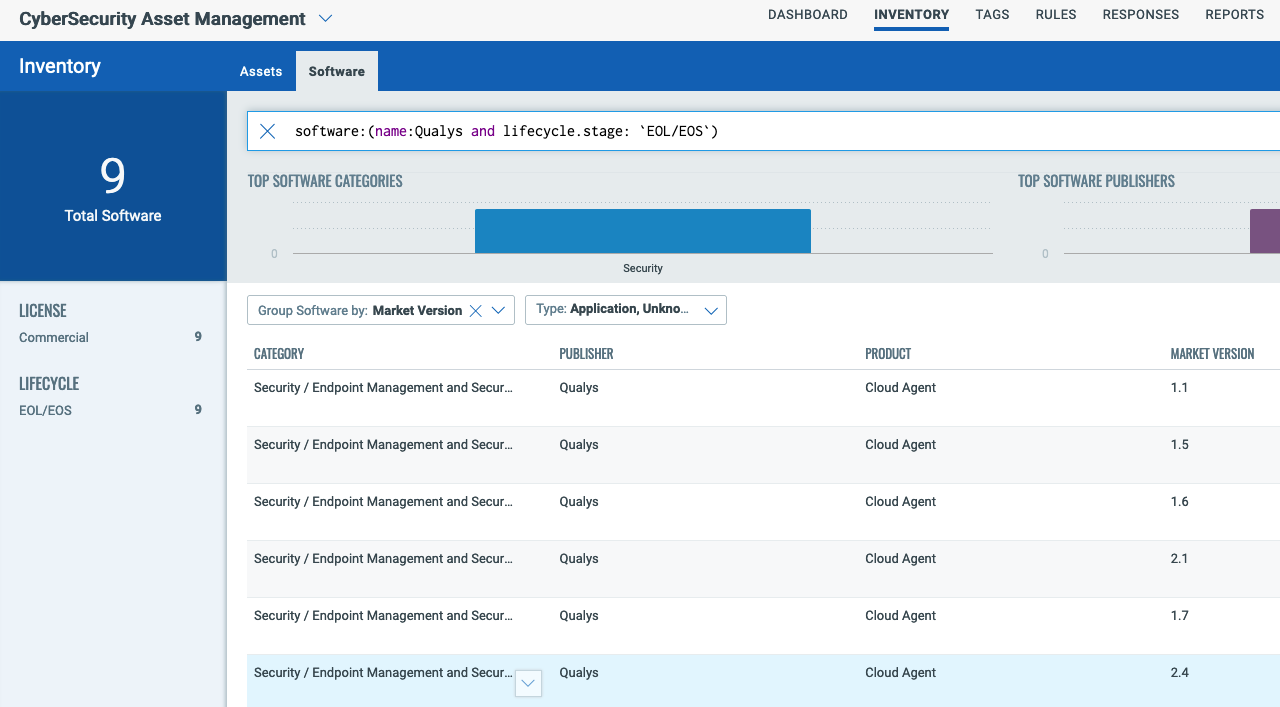Viewport: 1280px width, 707px height.
Task: Navigate to RESPONSES
Action: point(1140,14)
